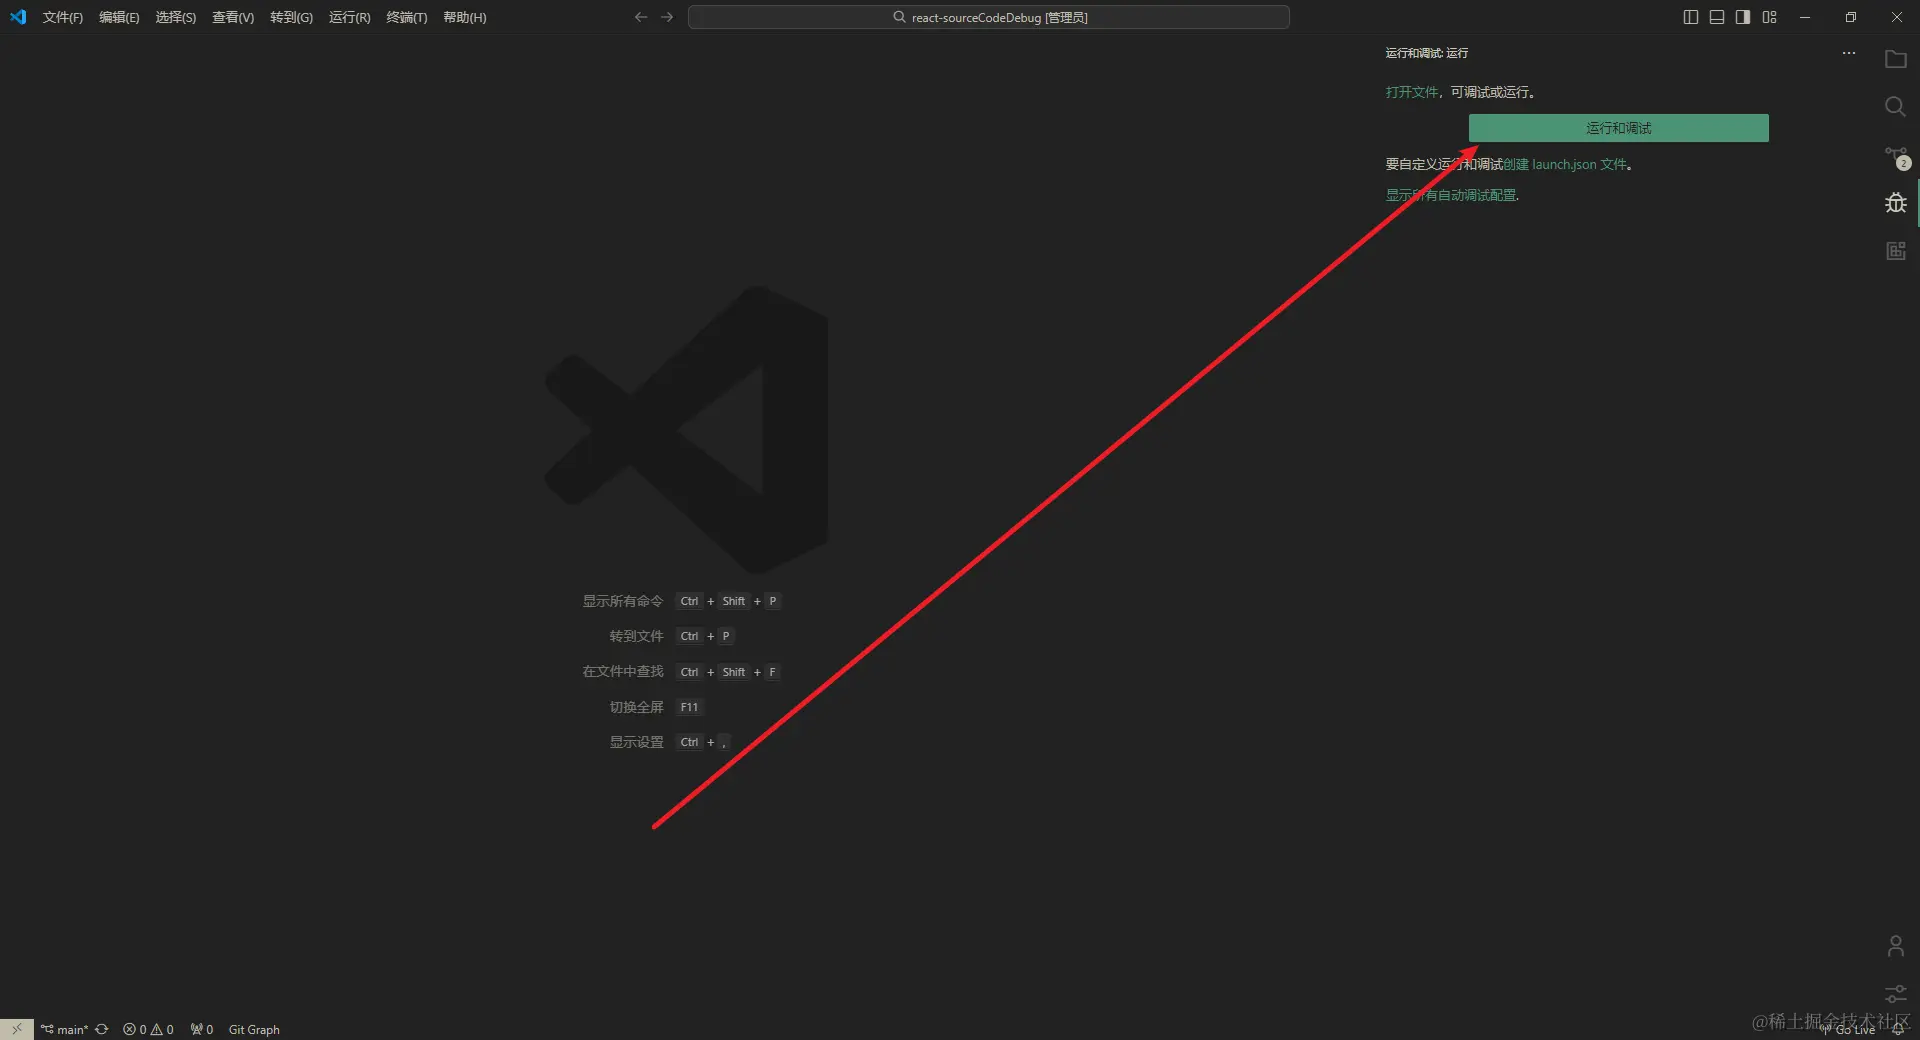Select the Run and Debug bug icon

pyautogui.click(x=1895, y=203)
